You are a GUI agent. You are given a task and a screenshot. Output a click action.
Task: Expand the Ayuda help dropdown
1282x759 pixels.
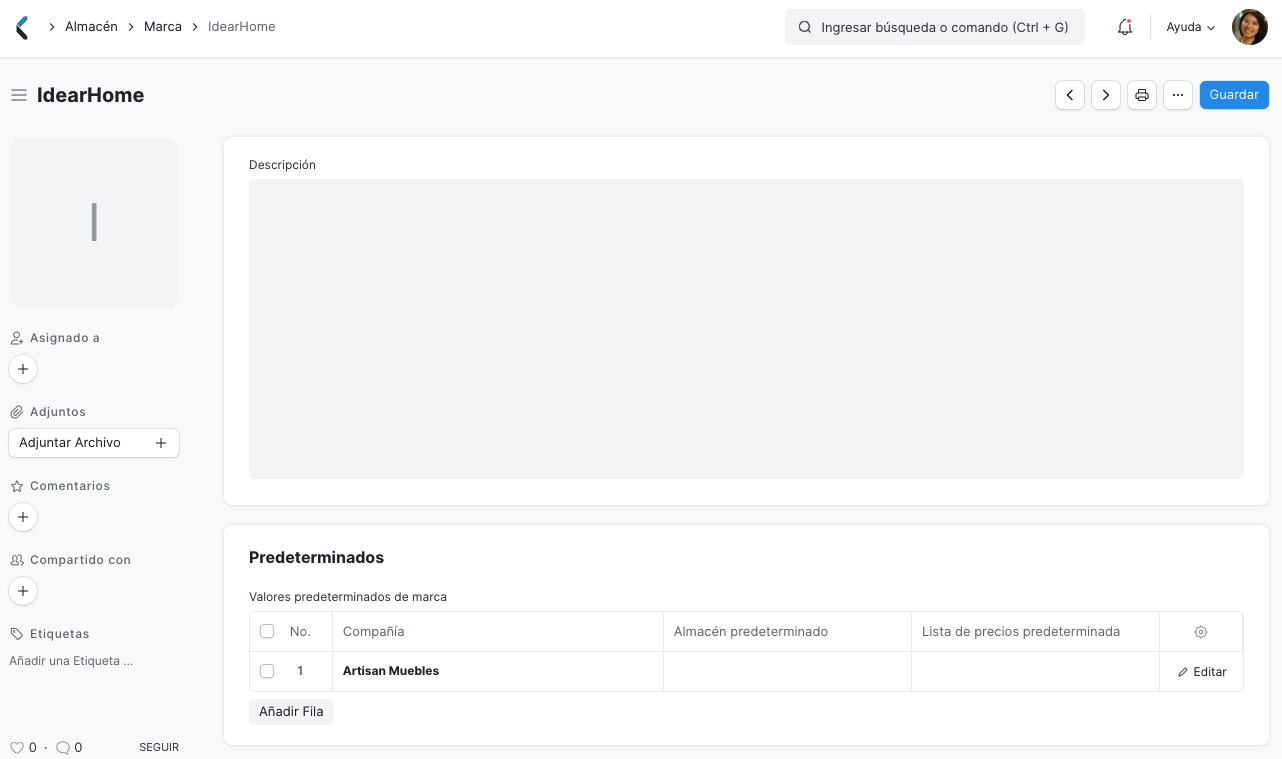pyautogui.click(x=1191, y=27)
